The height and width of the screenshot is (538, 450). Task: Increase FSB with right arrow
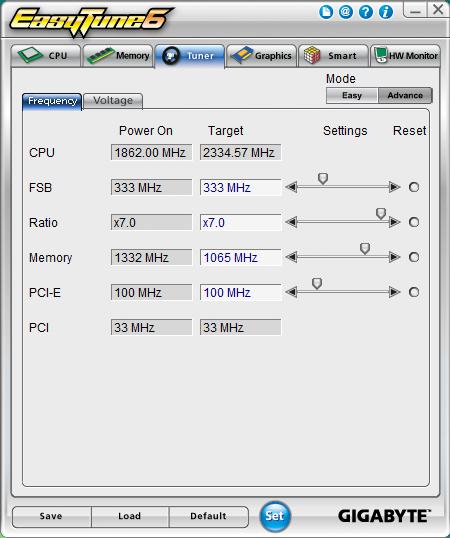[395, 187]
